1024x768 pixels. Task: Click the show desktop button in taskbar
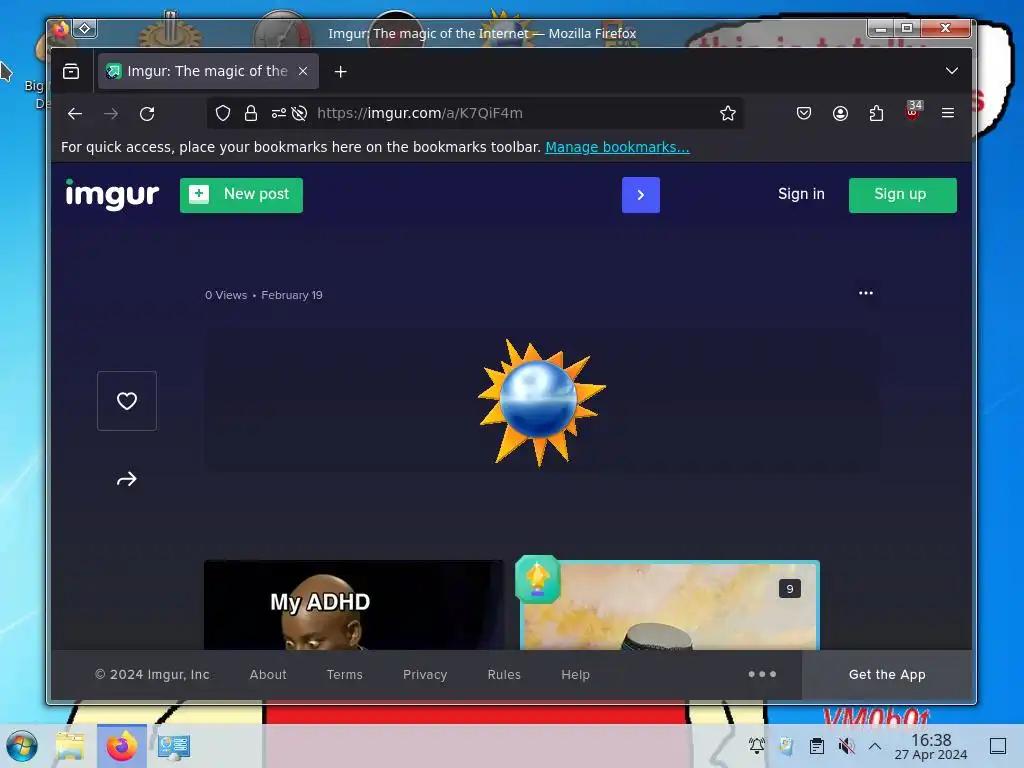(x=998, y=746)
